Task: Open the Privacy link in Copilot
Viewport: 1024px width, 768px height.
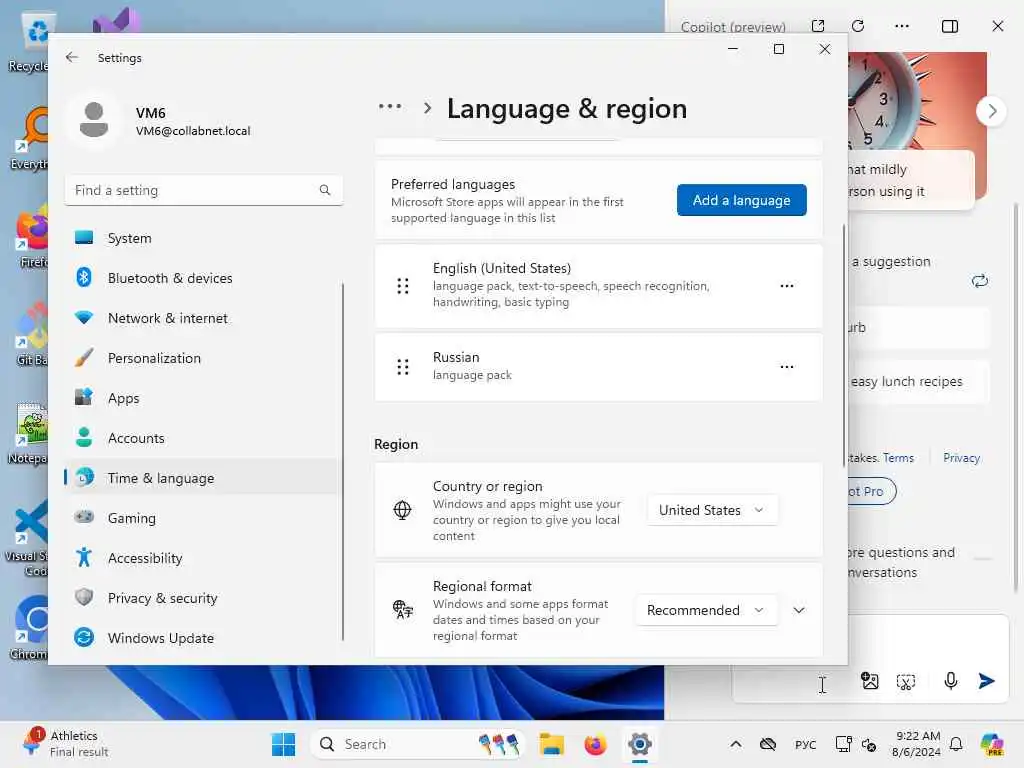Action: tap(961, 458)
